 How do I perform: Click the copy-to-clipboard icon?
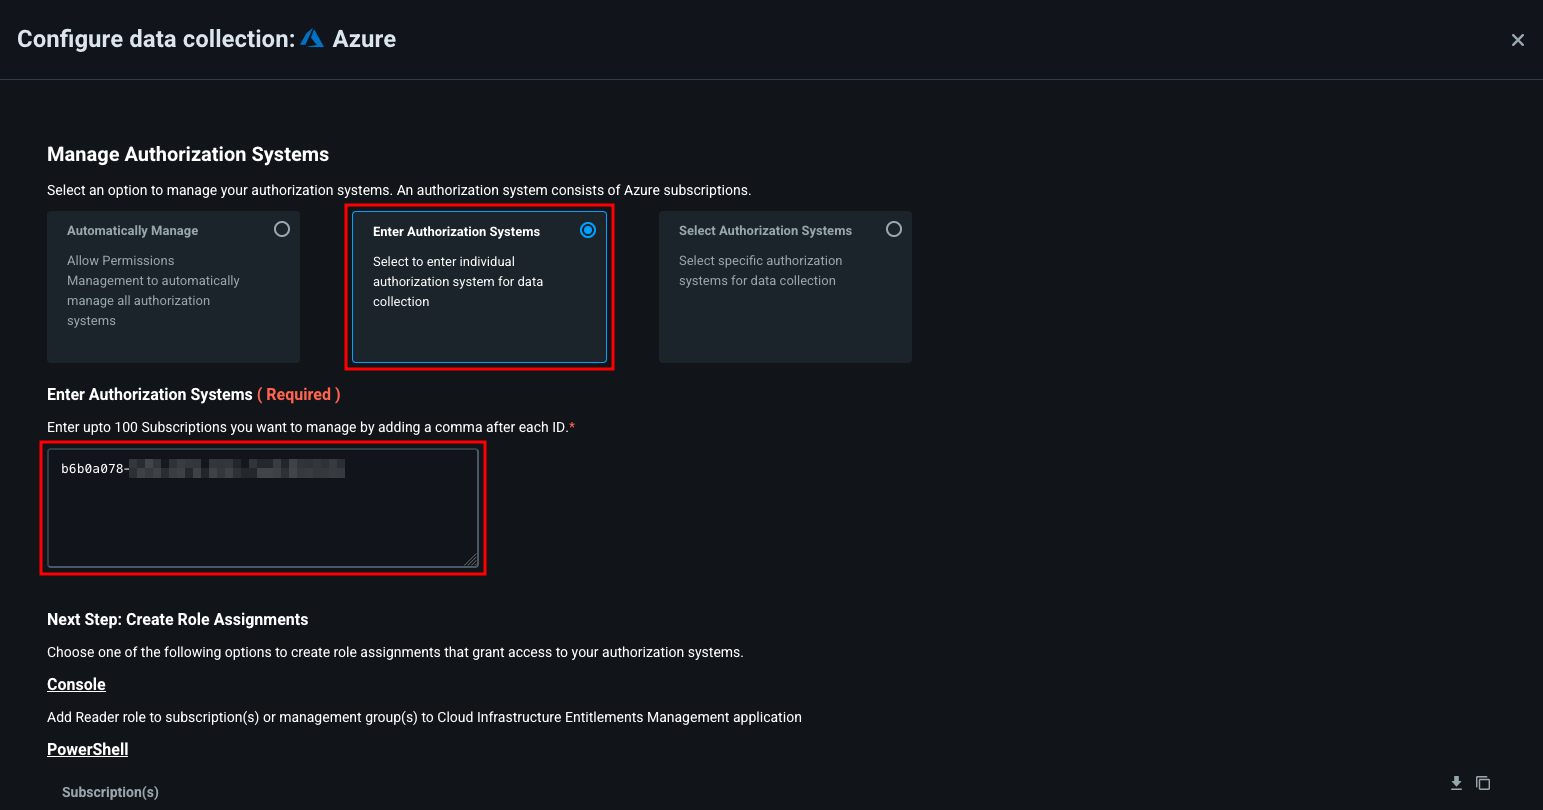1483,783
